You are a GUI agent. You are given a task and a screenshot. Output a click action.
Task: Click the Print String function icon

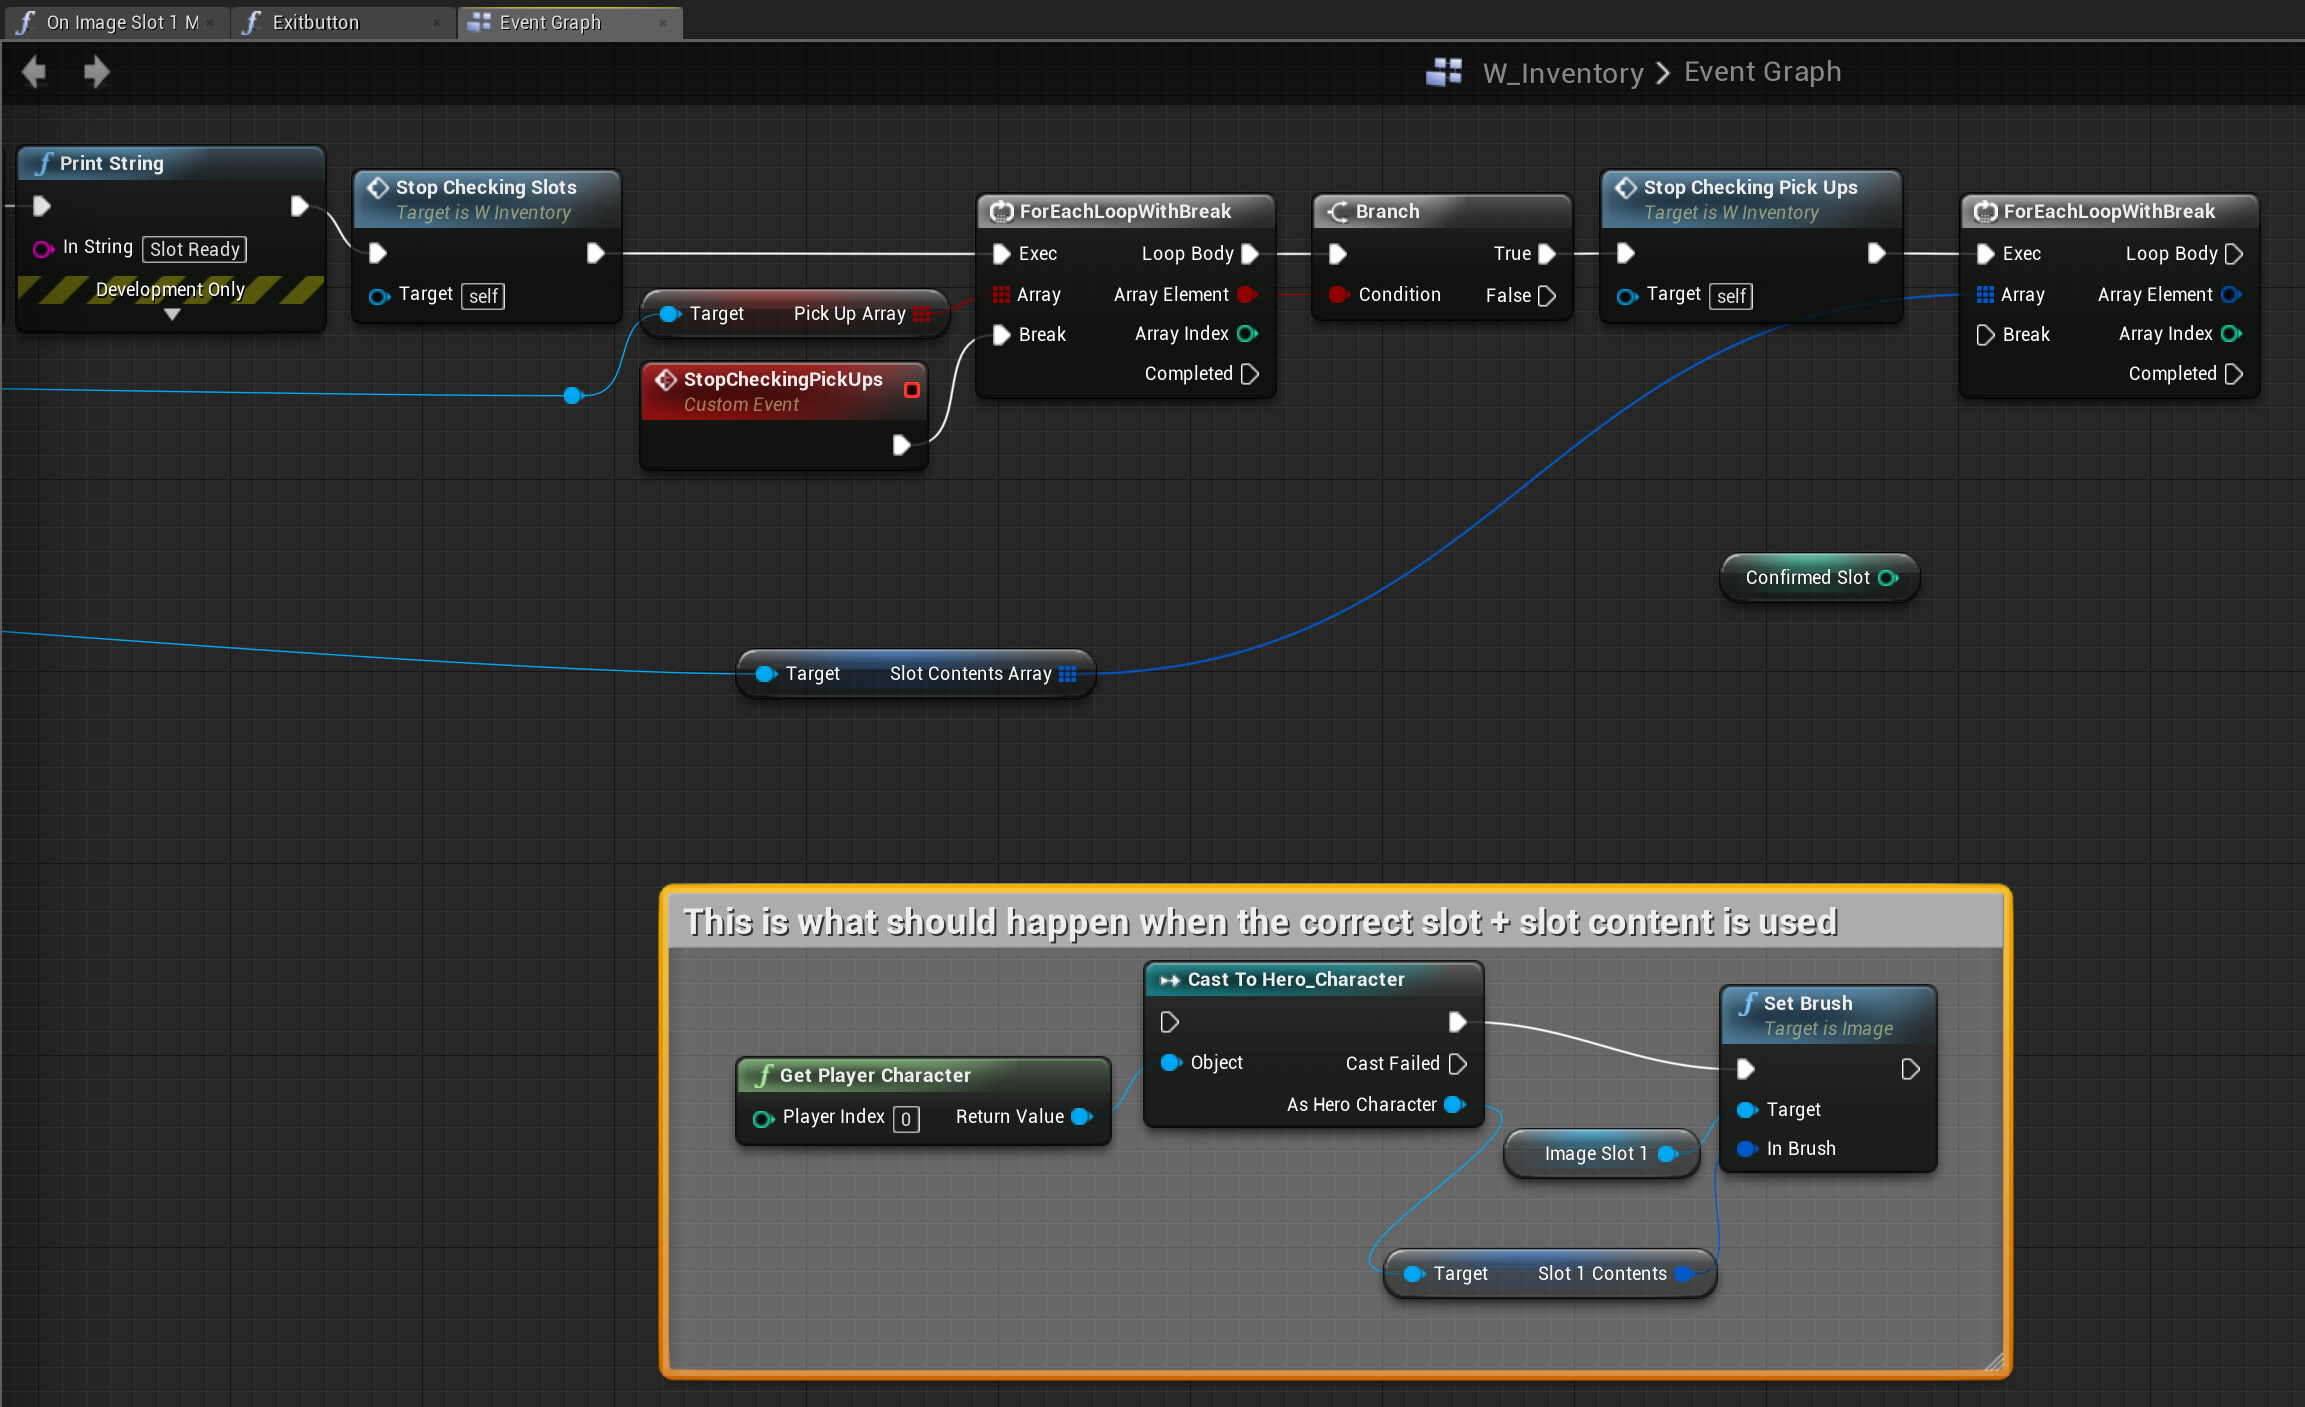tap(44, 163)
